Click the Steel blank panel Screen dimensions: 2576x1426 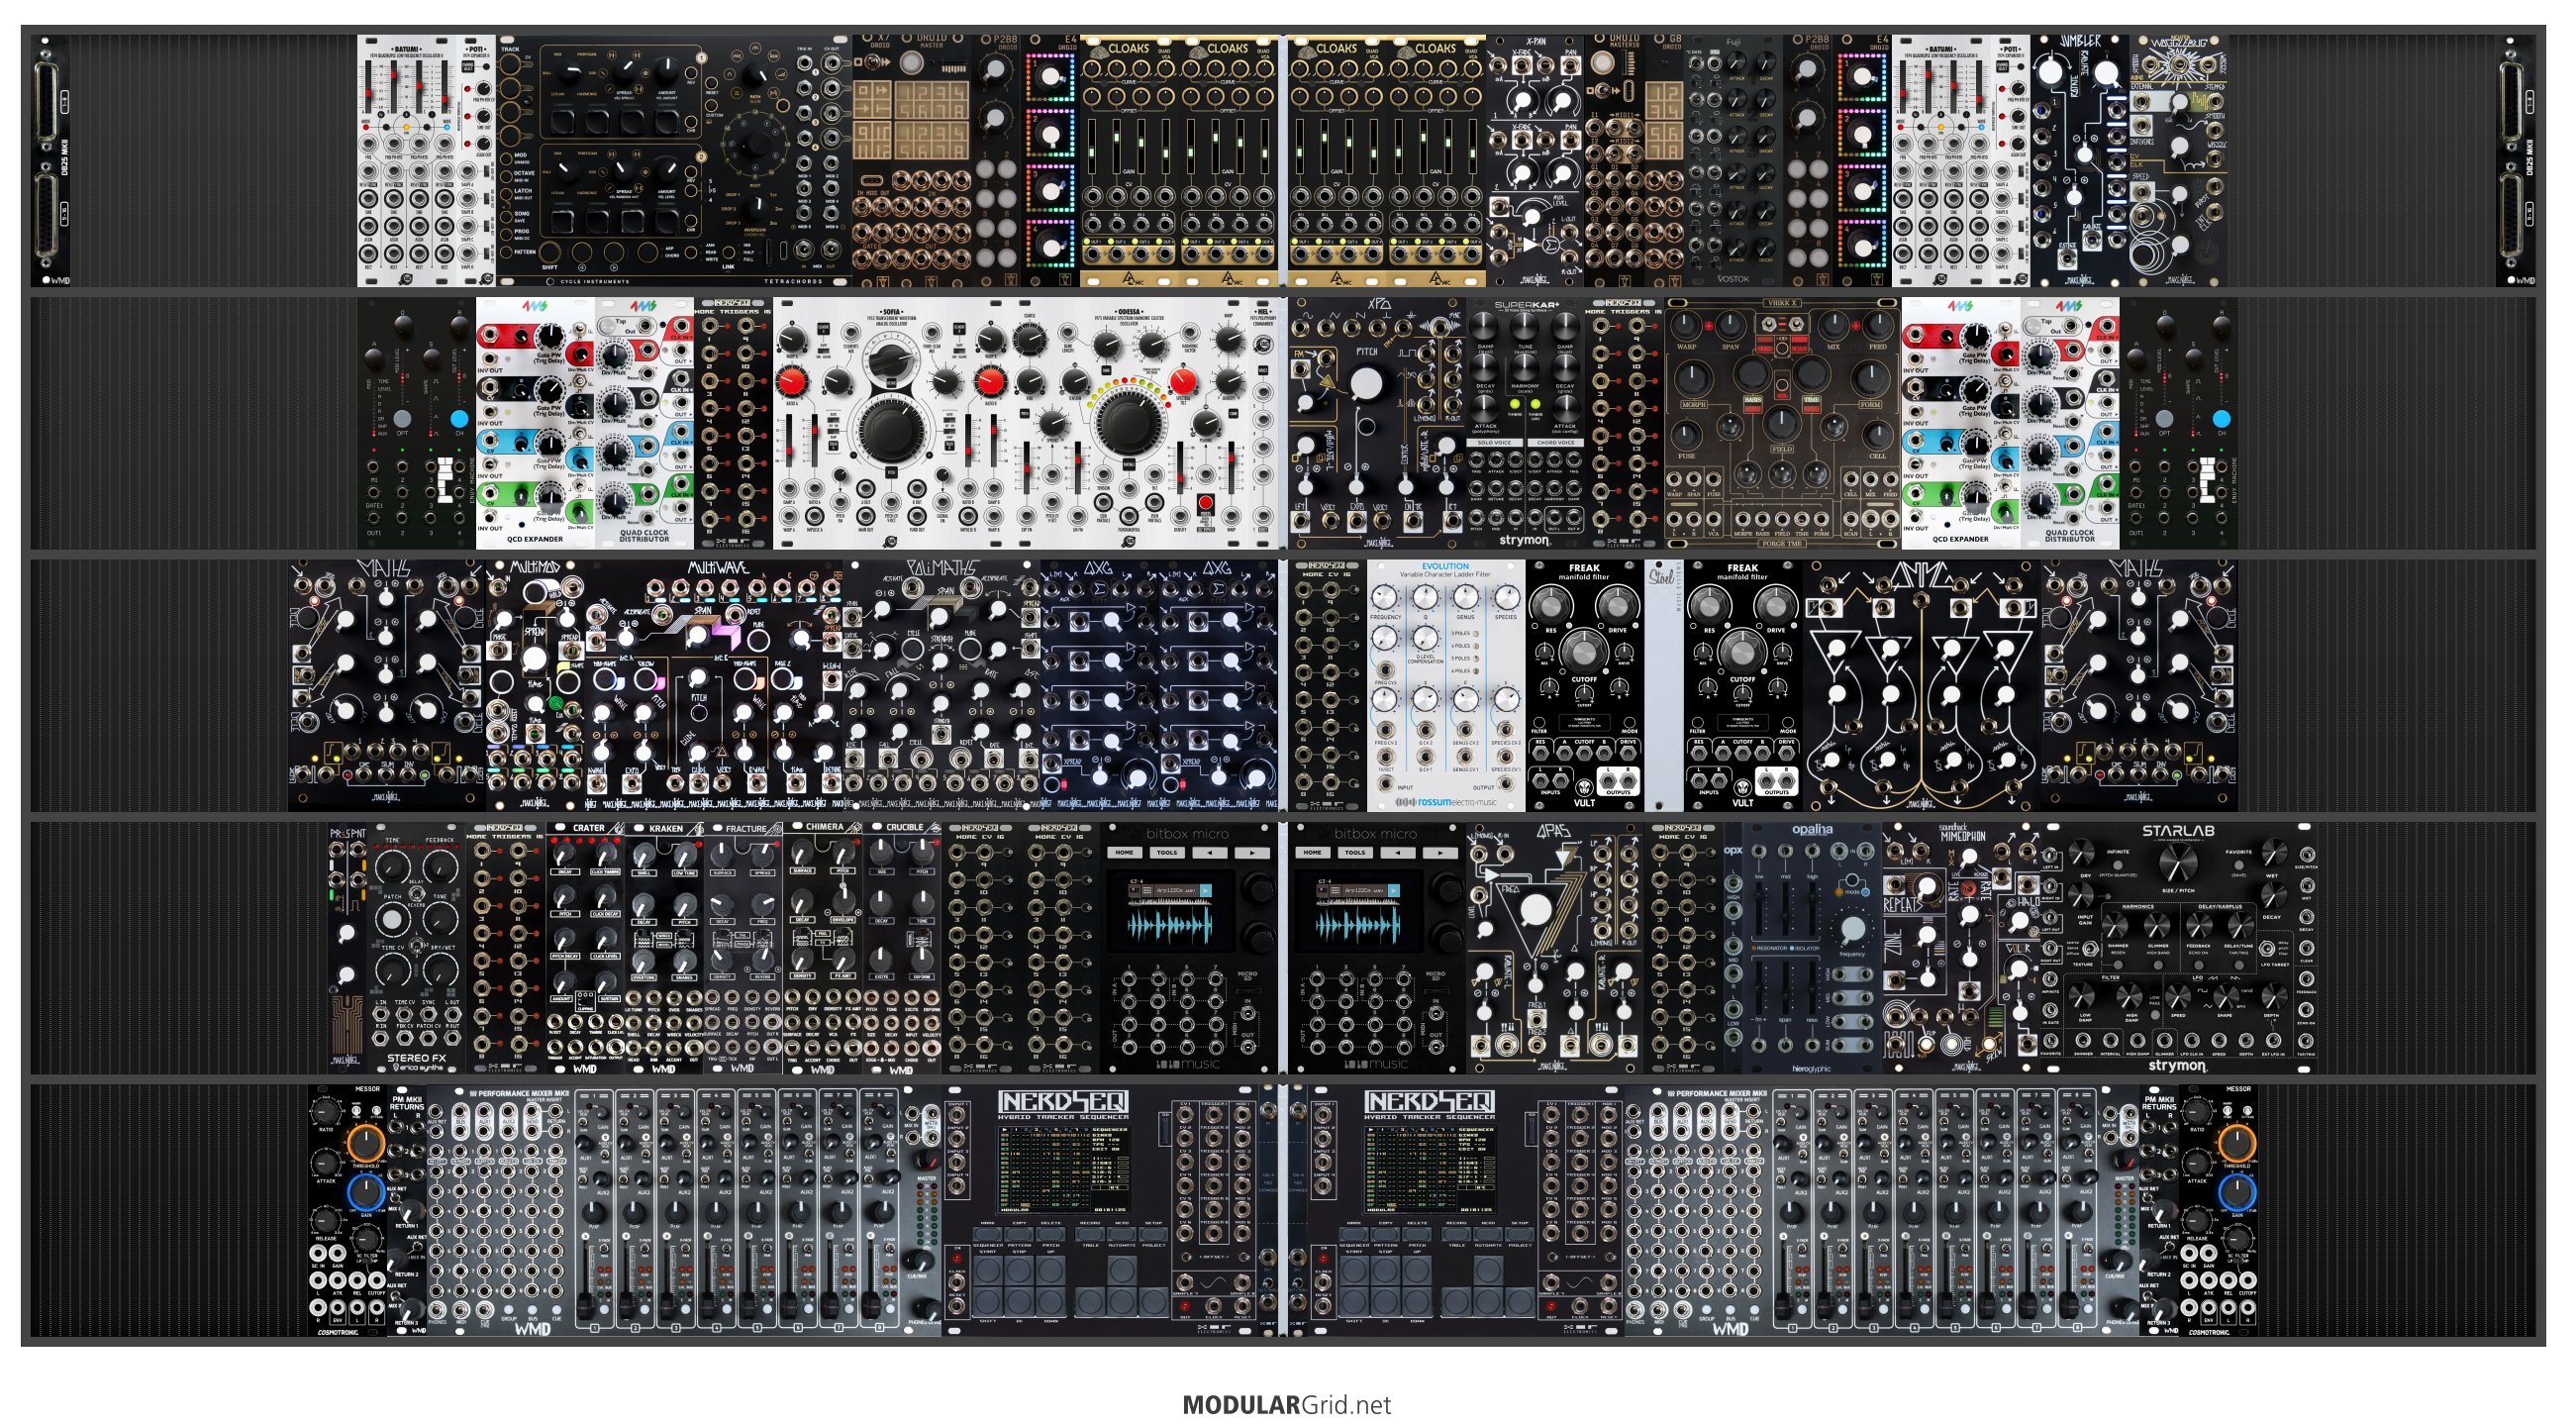click(x=1665, y=685)
